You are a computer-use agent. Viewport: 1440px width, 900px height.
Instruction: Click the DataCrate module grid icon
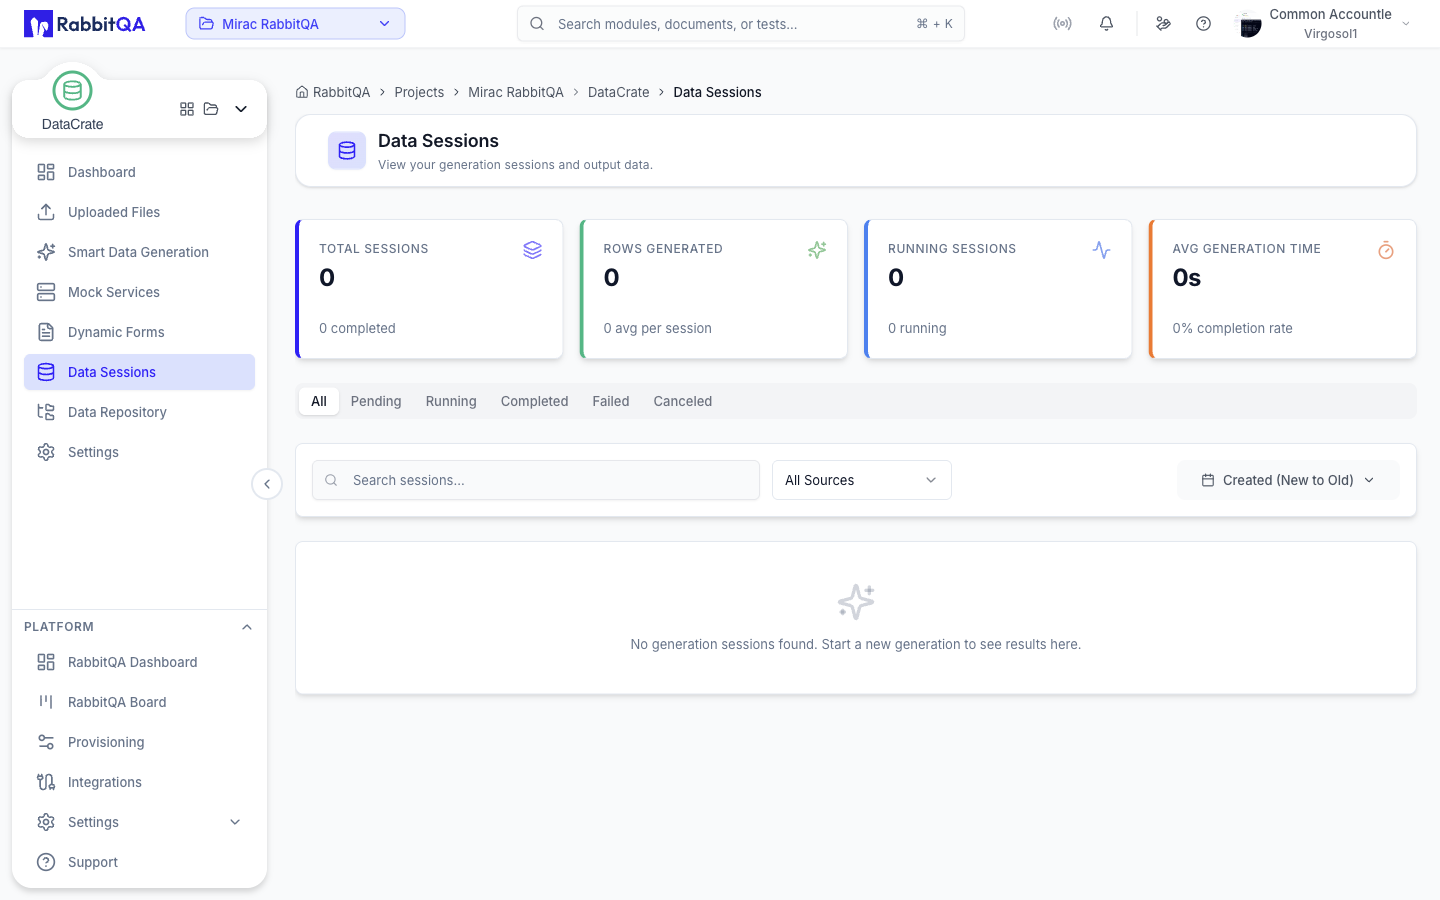click(187, 109)
